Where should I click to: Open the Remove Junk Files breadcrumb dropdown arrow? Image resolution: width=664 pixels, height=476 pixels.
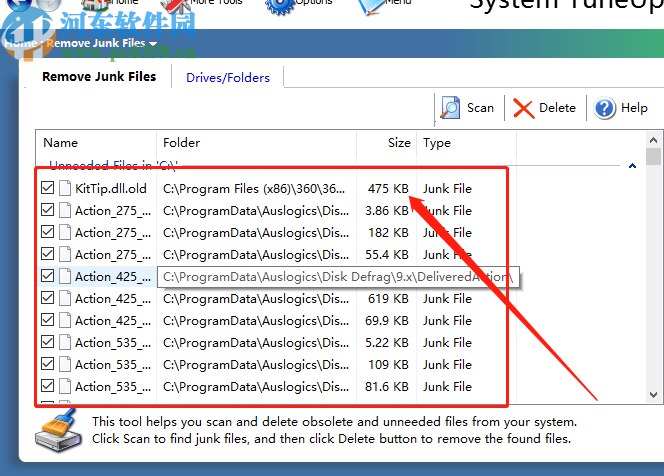tap(153, 44)
